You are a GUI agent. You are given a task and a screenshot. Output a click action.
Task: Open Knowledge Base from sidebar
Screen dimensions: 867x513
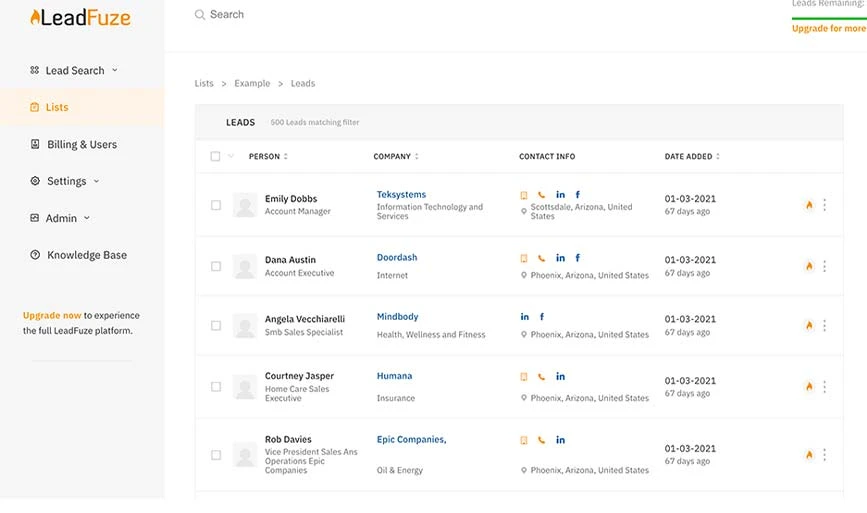(x=87, y=255)
